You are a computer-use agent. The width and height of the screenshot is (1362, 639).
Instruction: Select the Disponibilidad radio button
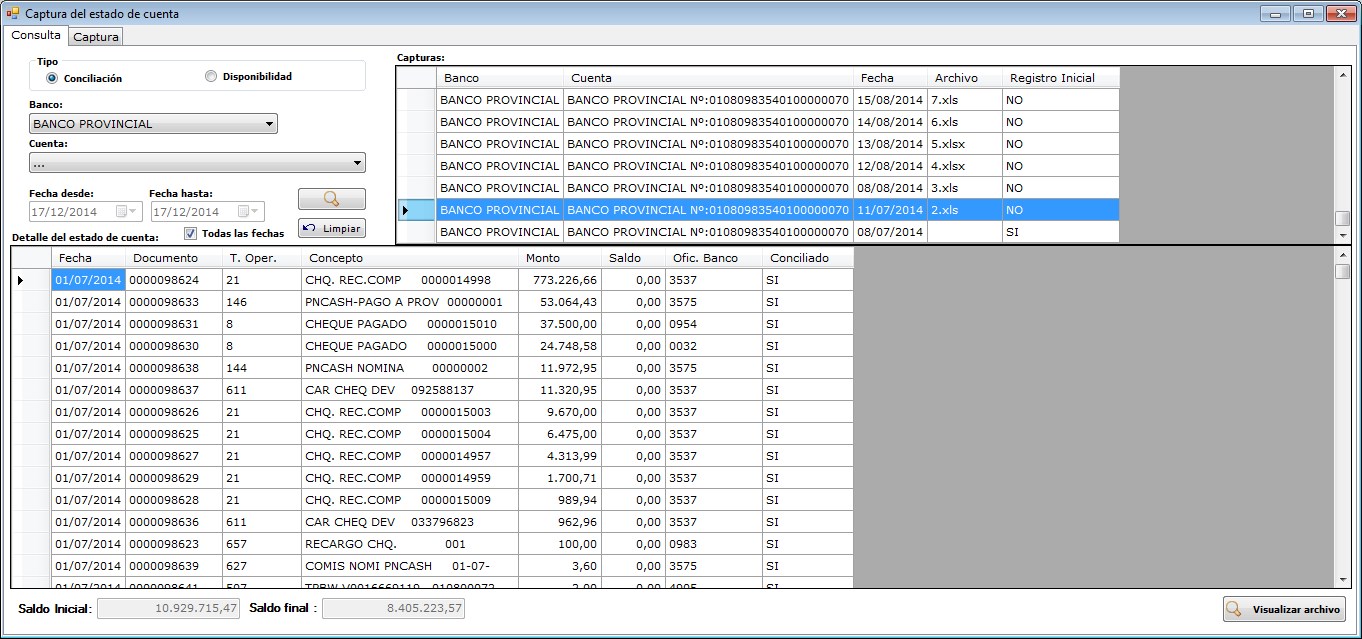(211, 76)
